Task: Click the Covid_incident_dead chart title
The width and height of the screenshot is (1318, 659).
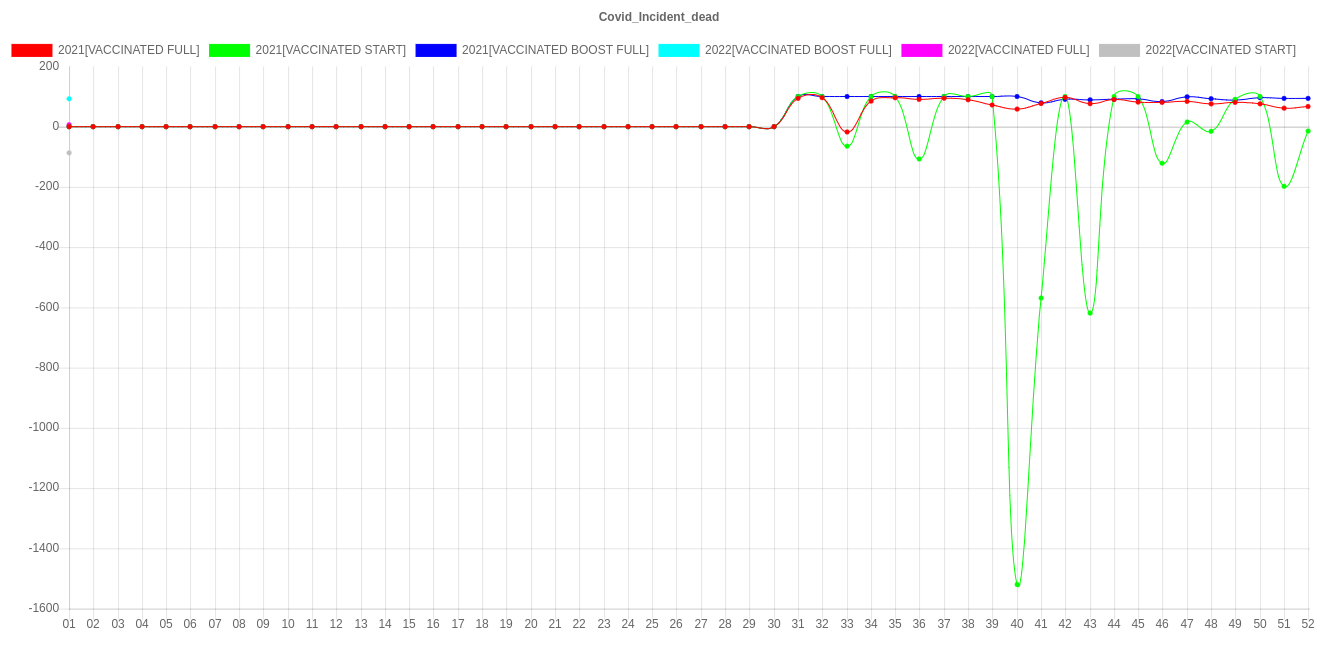Action: point(659,17)
